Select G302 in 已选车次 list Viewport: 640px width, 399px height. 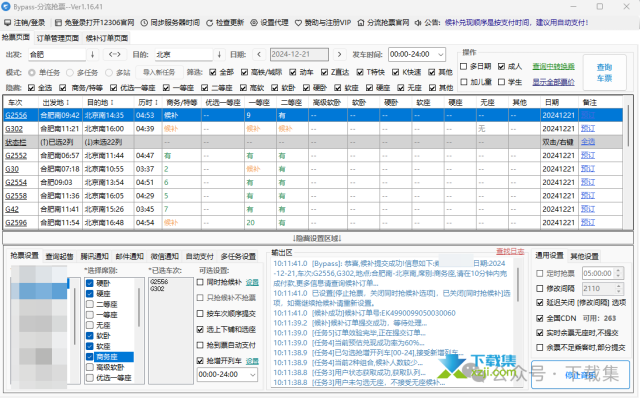(157, 289)
